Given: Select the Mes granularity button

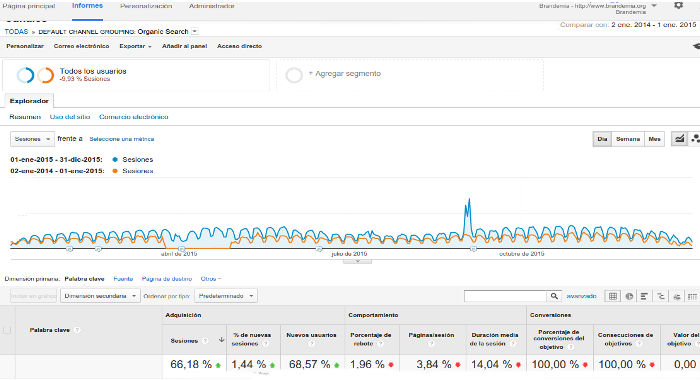Looking at the screenshot, I should (x=654, y=139).
